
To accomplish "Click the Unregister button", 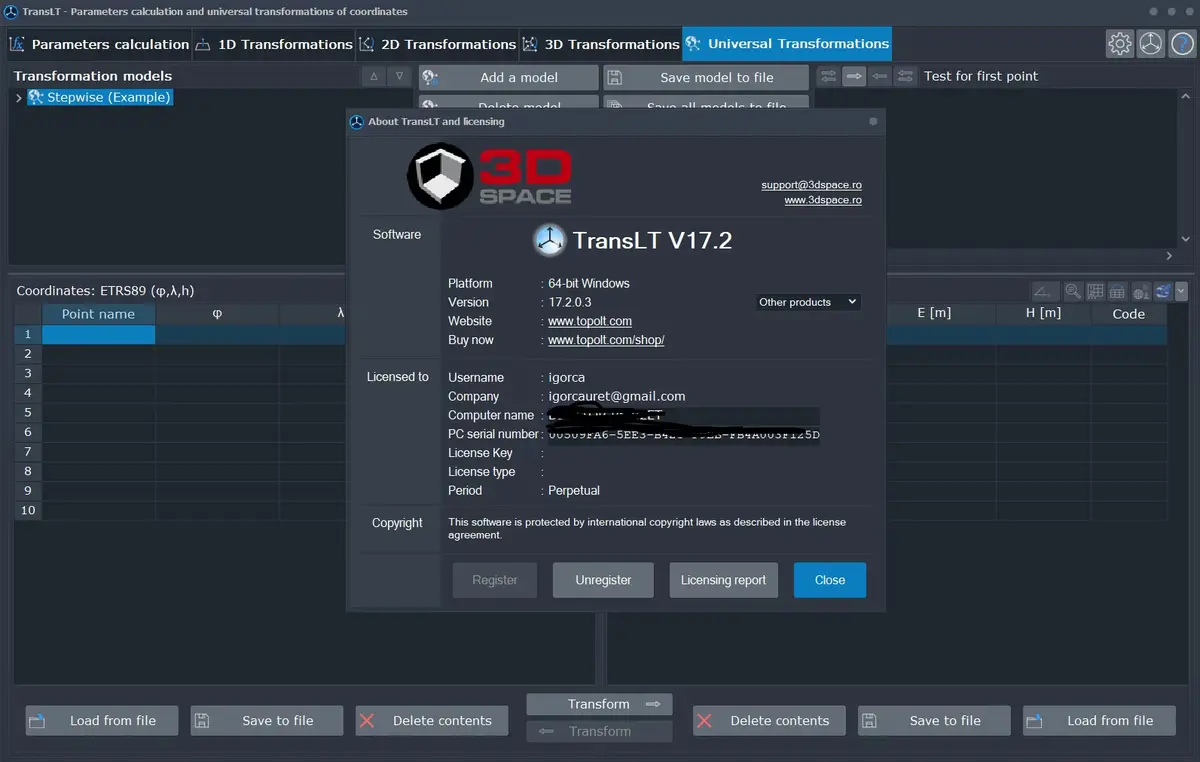I will point(603,580).
